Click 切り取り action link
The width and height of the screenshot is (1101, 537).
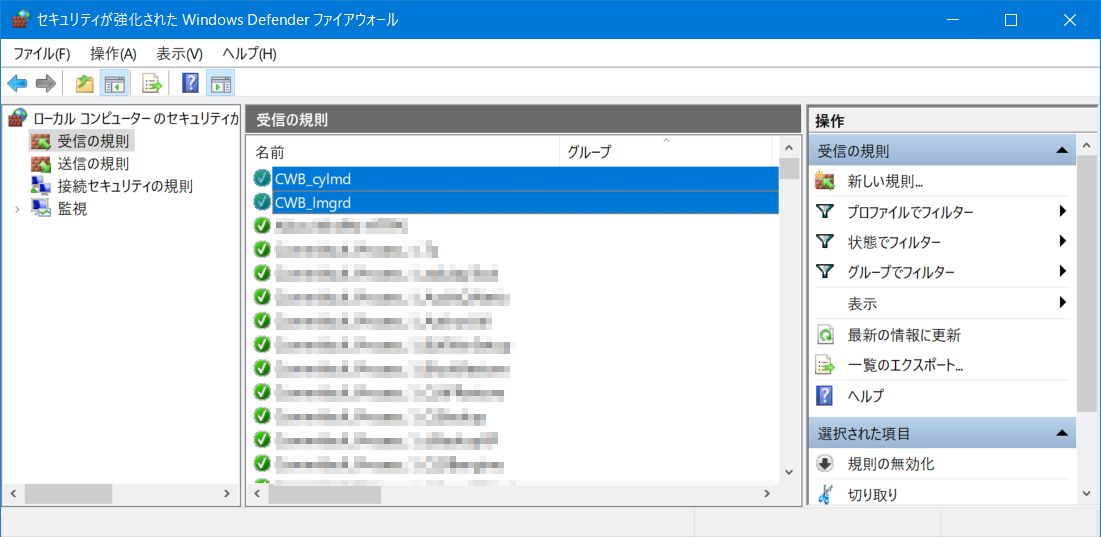[x=872, y=494]
